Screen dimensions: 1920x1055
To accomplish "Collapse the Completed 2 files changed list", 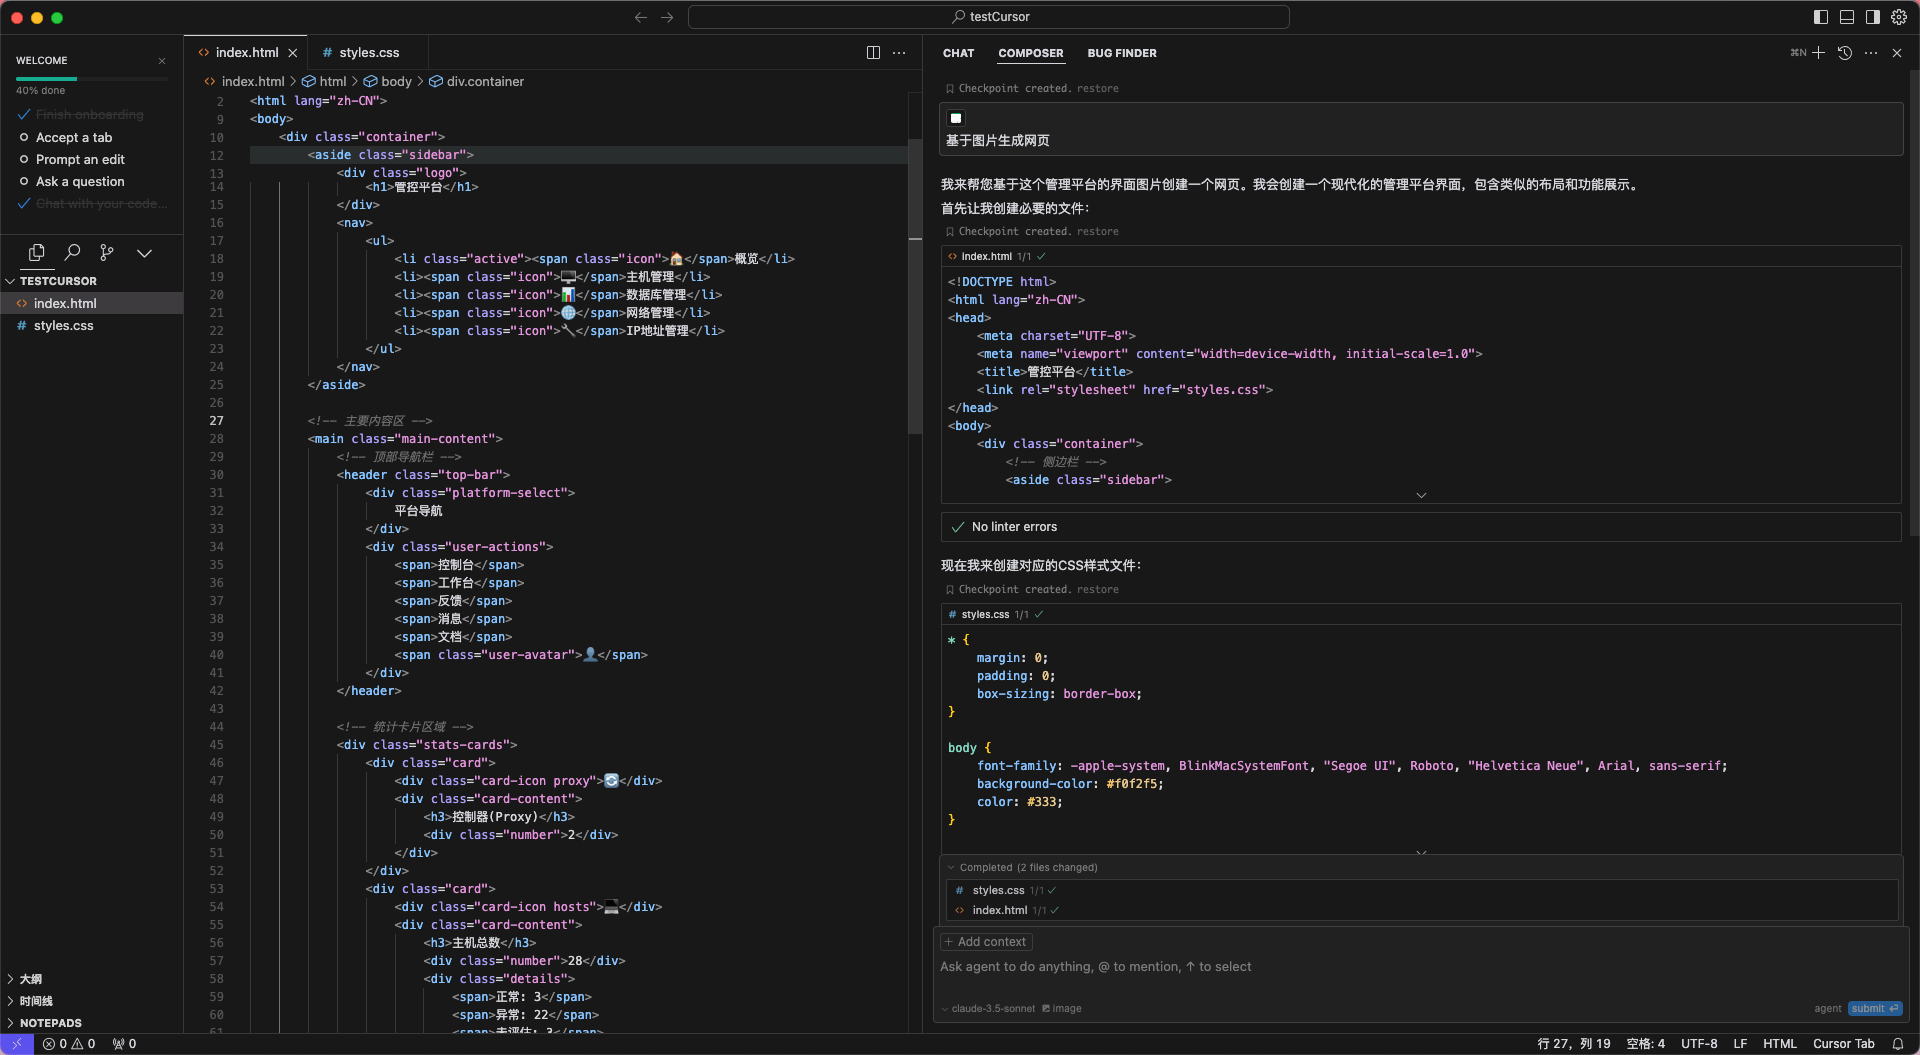I will [1023, 867].
